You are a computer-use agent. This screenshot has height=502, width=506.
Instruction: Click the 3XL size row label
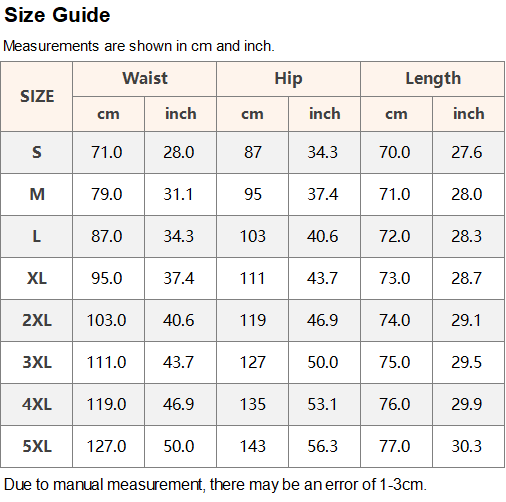tap(37, 362)
